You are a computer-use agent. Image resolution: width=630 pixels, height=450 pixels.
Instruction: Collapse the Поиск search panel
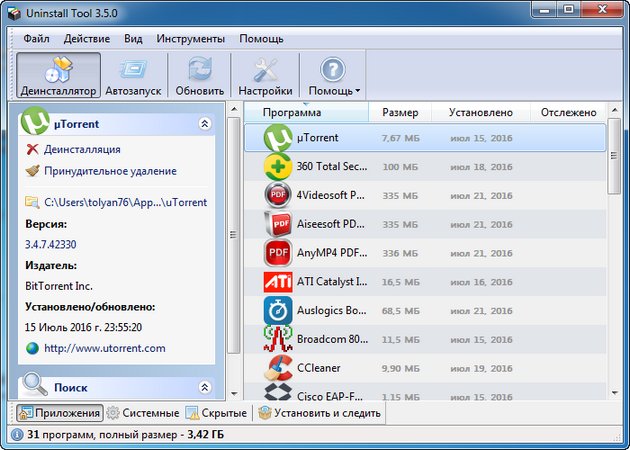[x=205, y=386]
